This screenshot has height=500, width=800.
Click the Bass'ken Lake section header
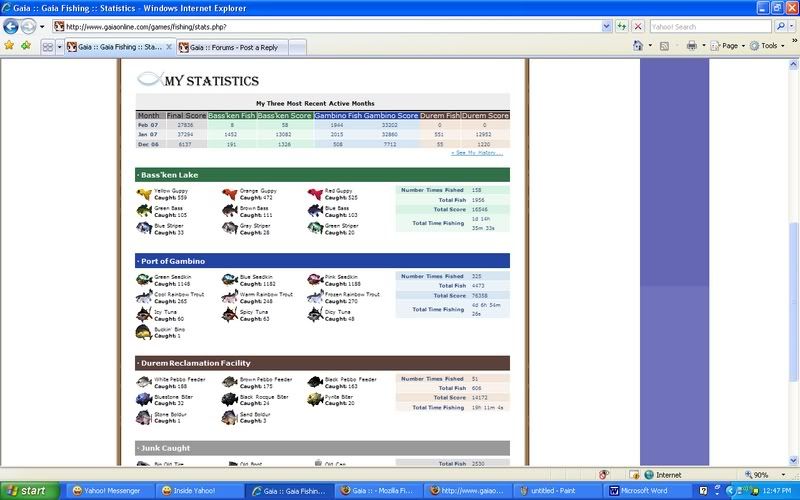coord(322,175)
